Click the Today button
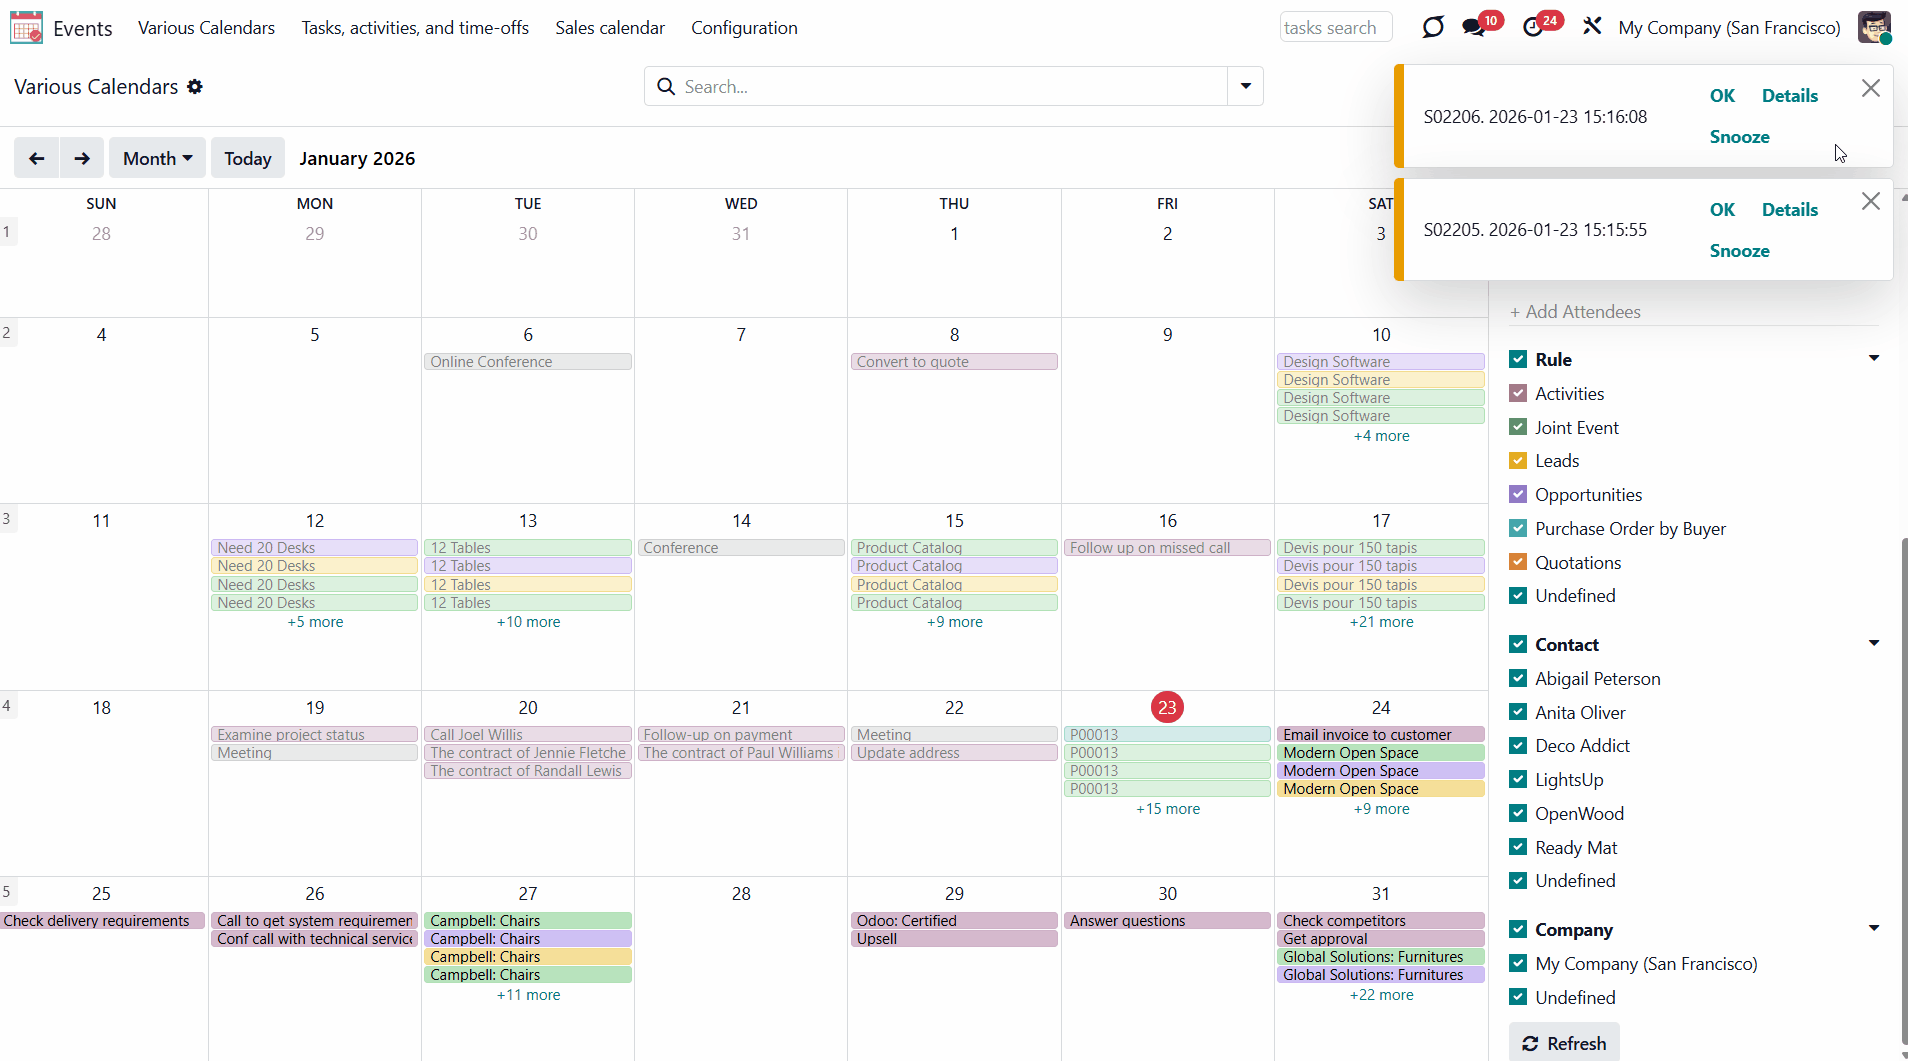 pos(247,158)
